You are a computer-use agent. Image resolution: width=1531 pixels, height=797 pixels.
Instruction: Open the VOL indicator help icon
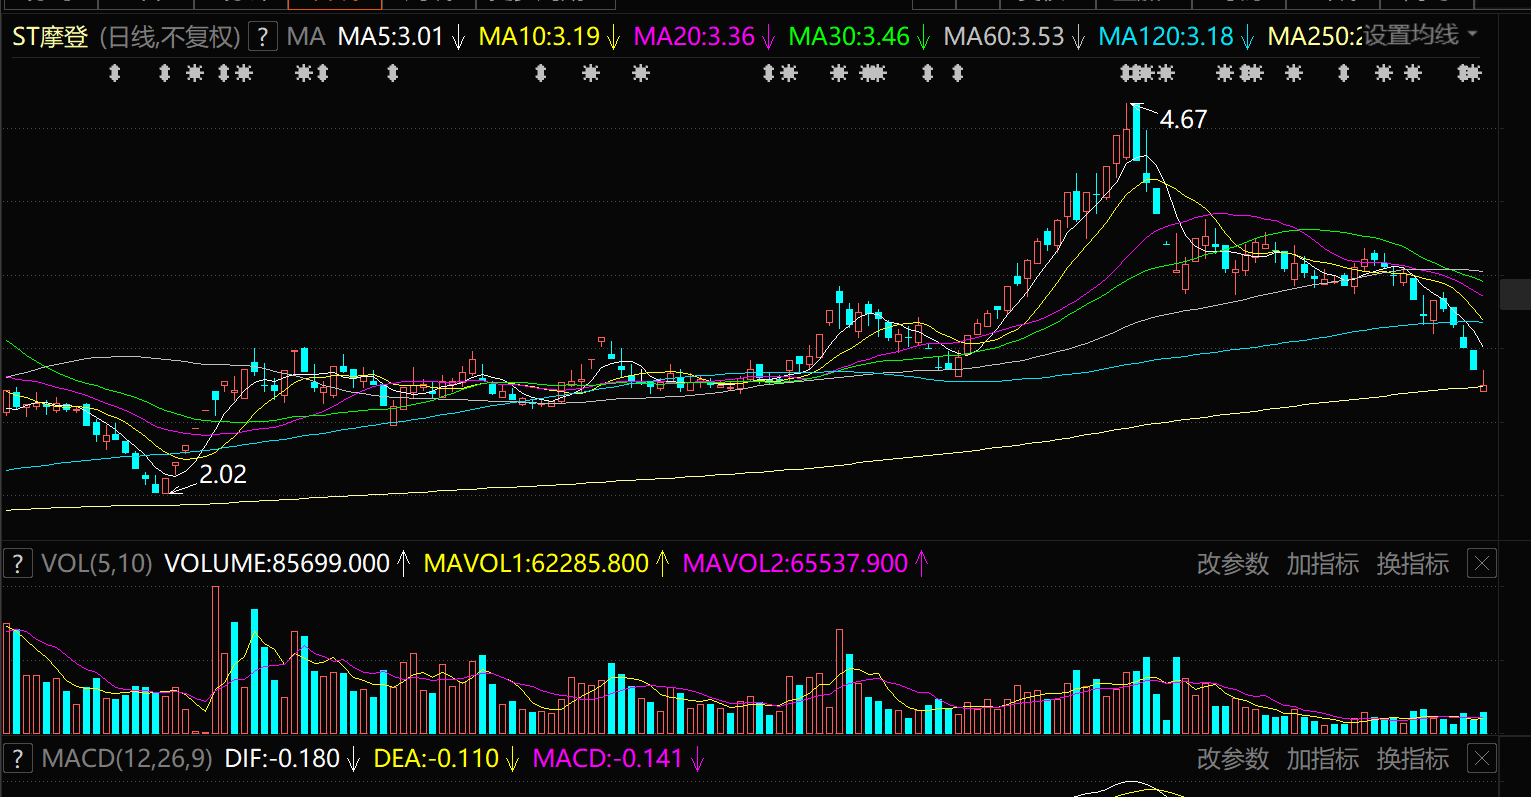click(17, 564)
